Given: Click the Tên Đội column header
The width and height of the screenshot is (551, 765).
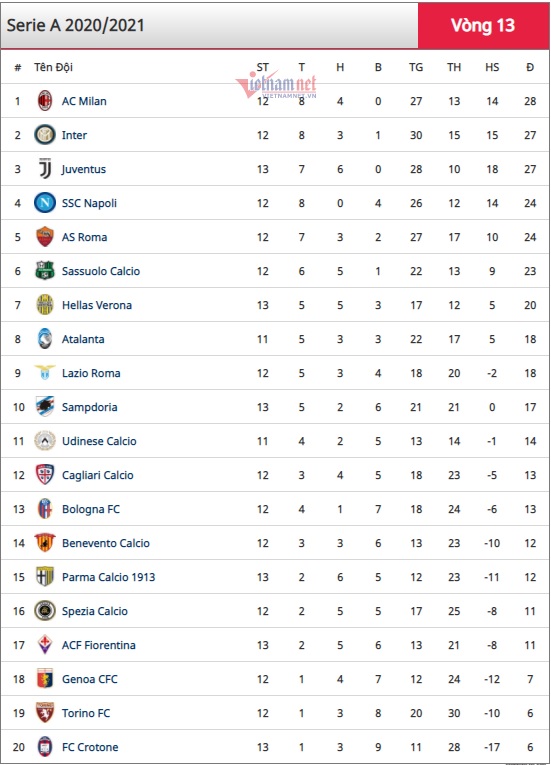Looking at the screenshot, I should (53, 67).
